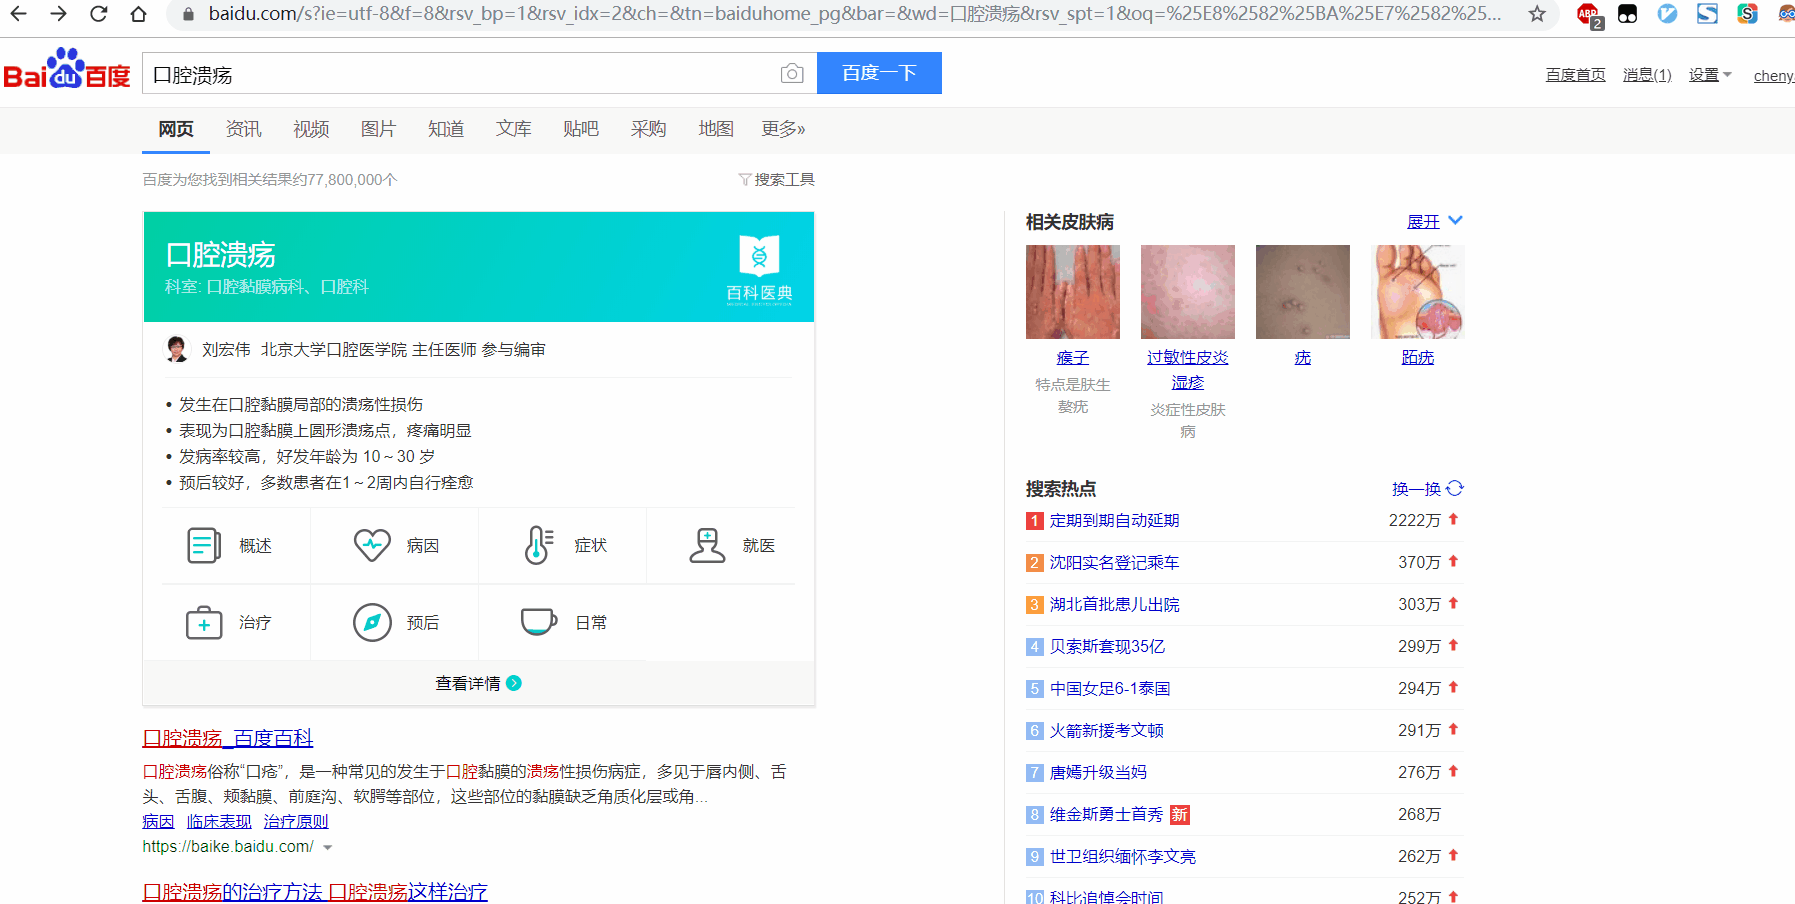Click the black two-dot extension icon
The width and height of the screenshot is (1795, 904).
pyautogui.click(x=1627, y=13)
